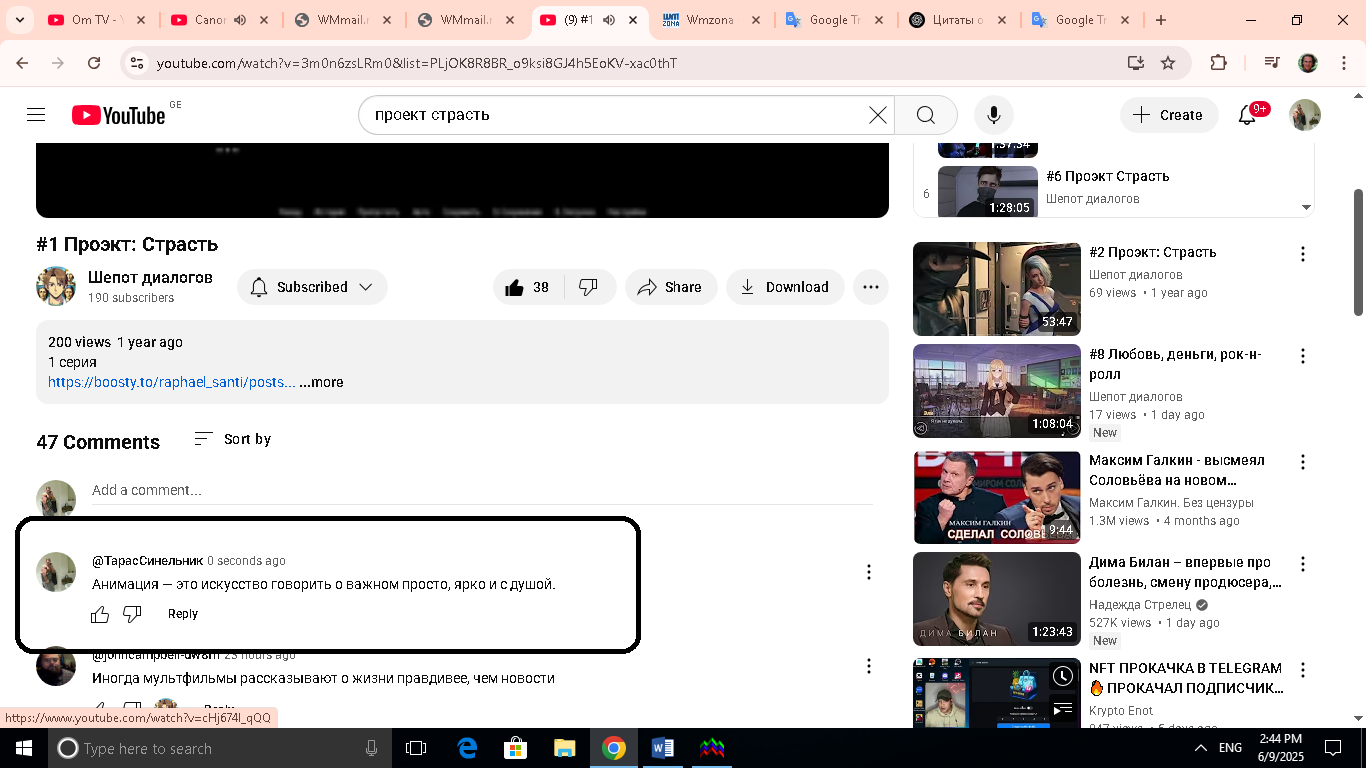Open options for #2 Проэкт: Страсть video
Image resolution: width=1366 pixels, height=768 pixels.
[x=1303, y=254]
